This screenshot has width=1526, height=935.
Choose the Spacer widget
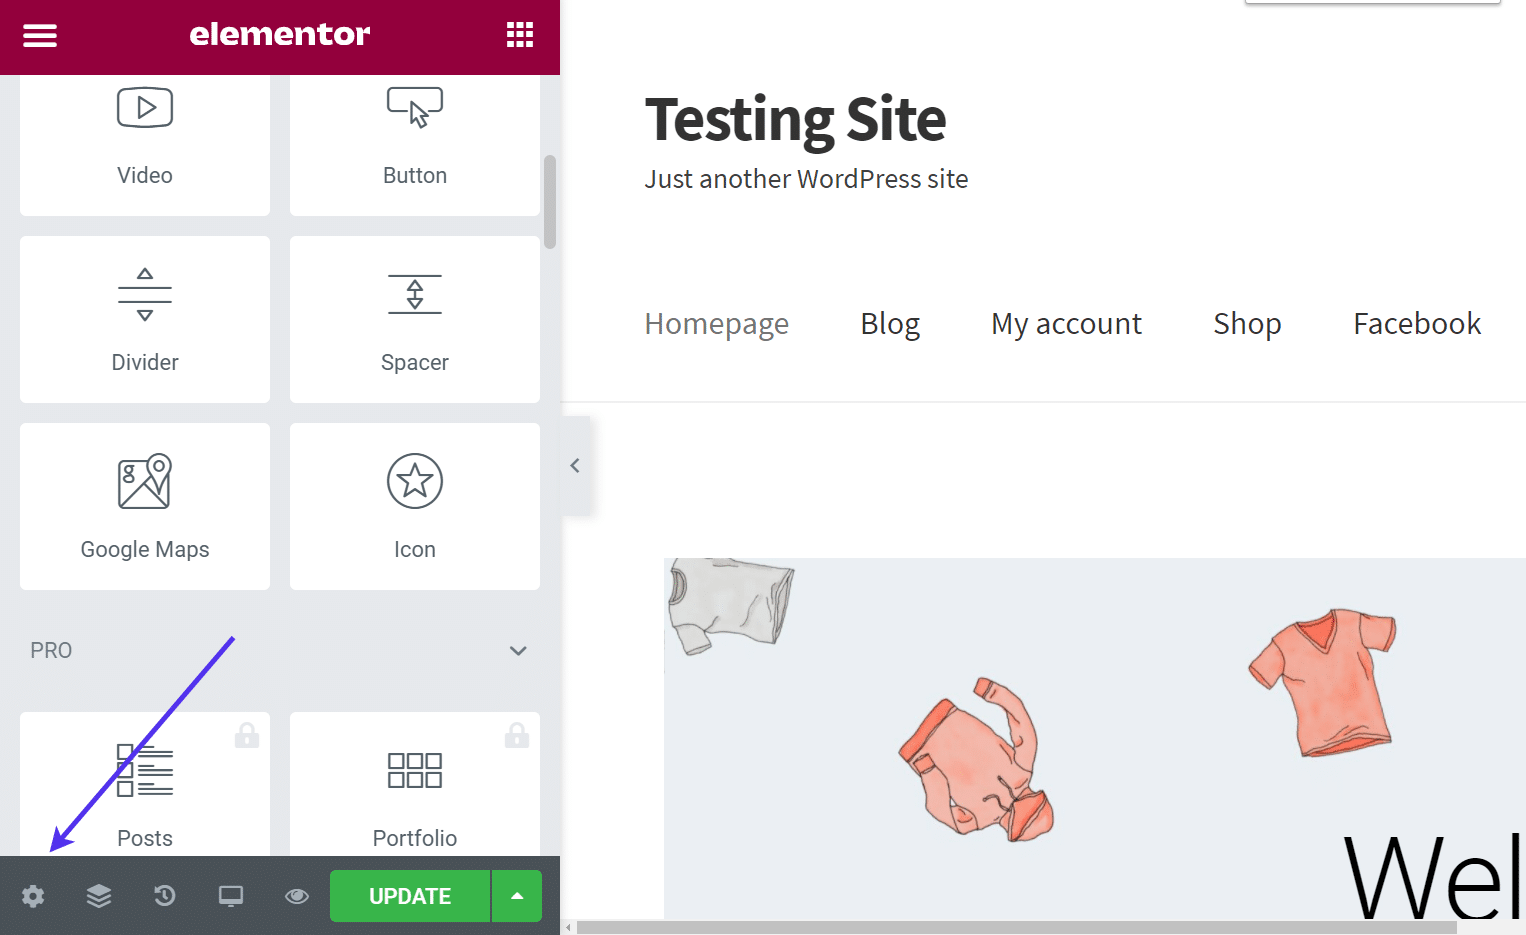pos(415,319)
